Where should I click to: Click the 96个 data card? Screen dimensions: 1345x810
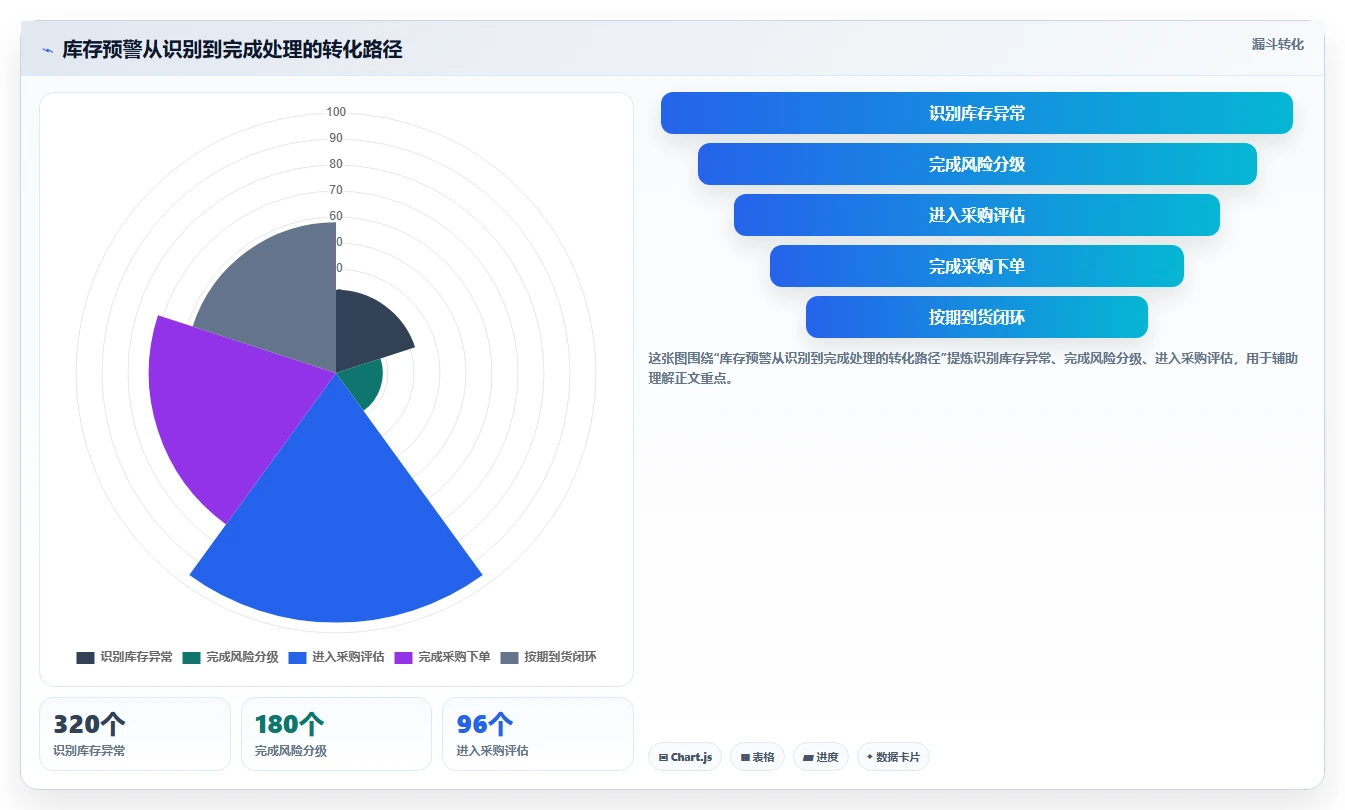click(538, 734)
